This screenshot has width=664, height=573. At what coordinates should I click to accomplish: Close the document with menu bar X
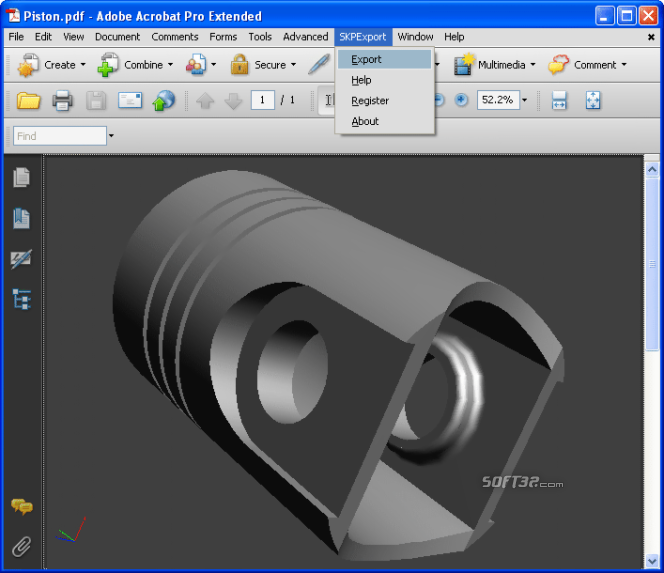(x=651, y=37)
